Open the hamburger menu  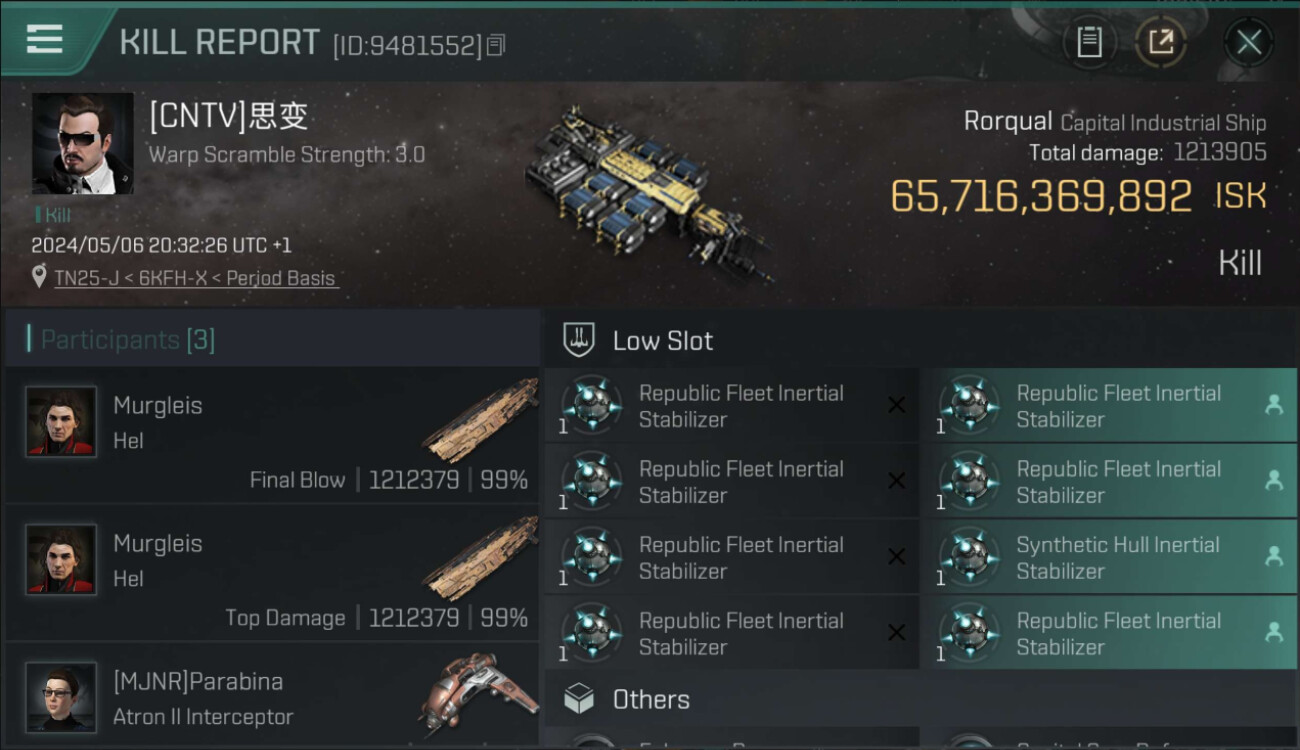(45, 40)
